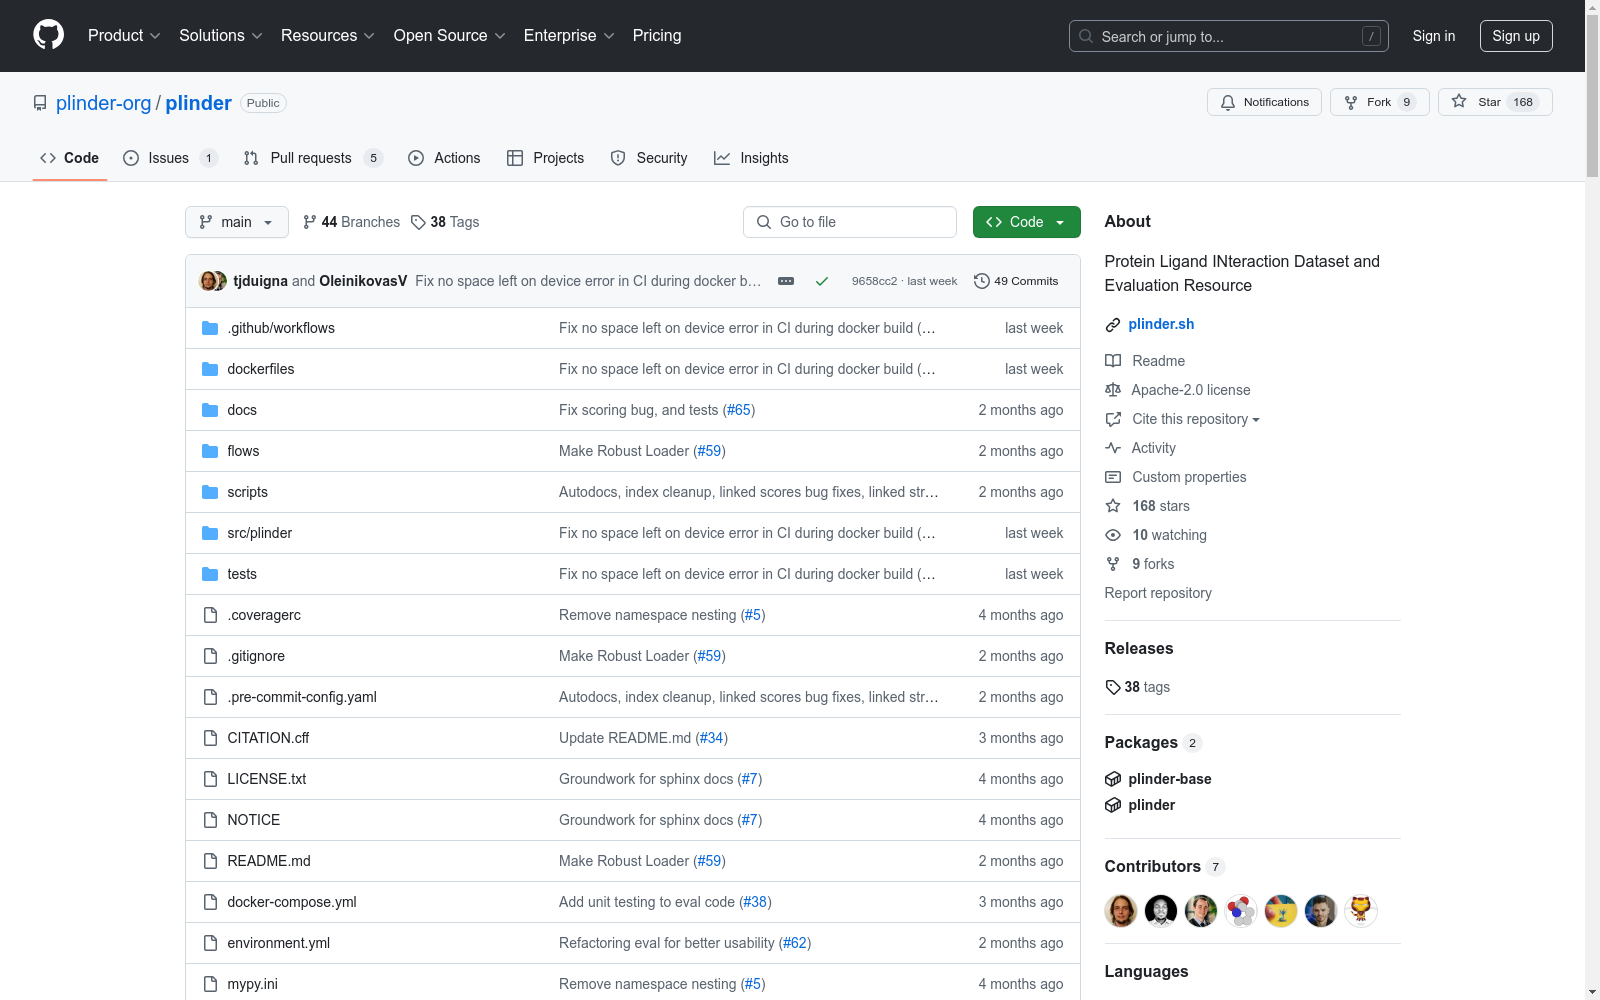Click the branch icon beside 44 Branches
The width and height of the screenshot is (1600, 1000).
[x=310, y=222]
